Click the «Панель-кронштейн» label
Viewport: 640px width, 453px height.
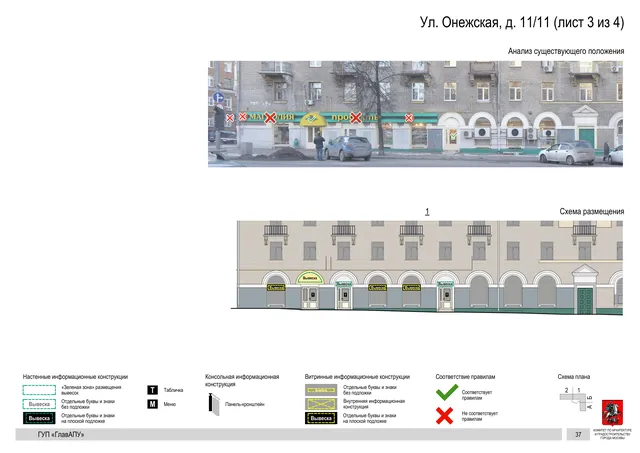245,404
